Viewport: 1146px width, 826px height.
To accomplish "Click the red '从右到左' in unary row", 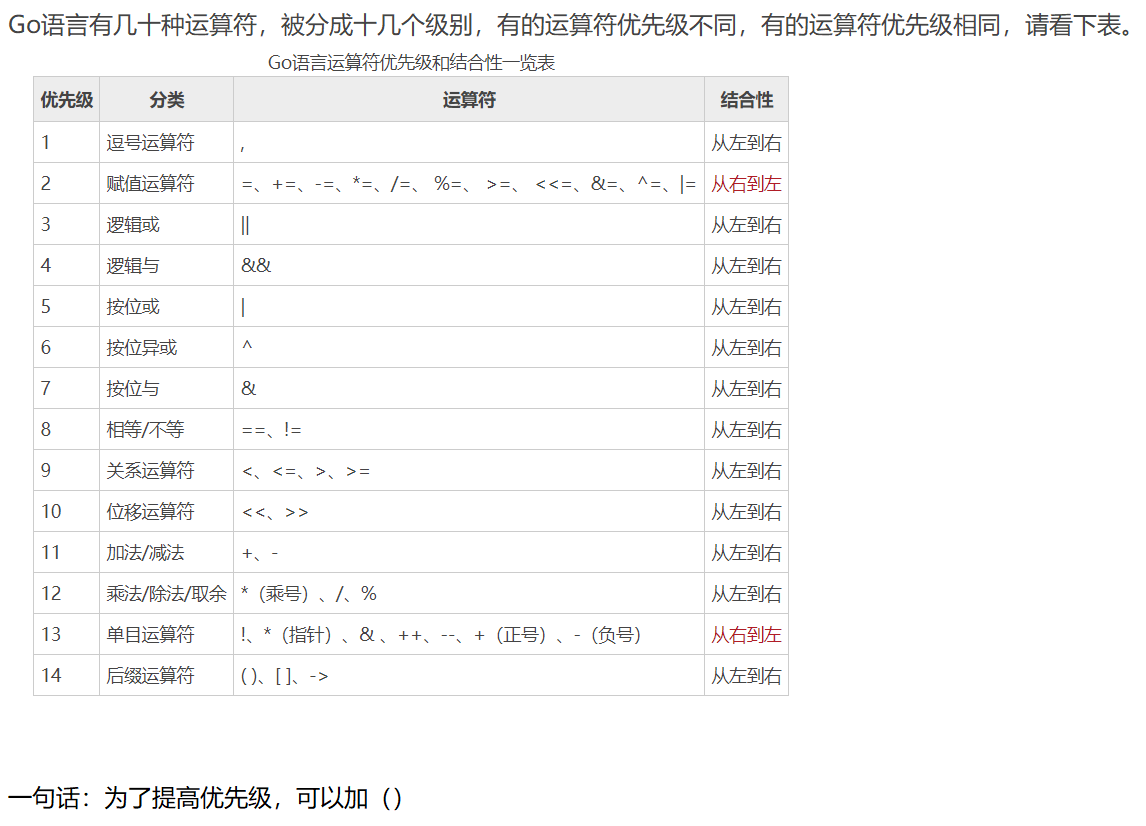I will [746, 634].
